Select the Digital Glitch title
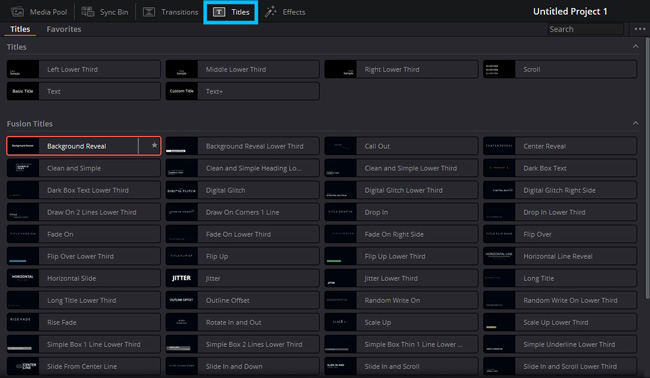 [x=243, y=190]
